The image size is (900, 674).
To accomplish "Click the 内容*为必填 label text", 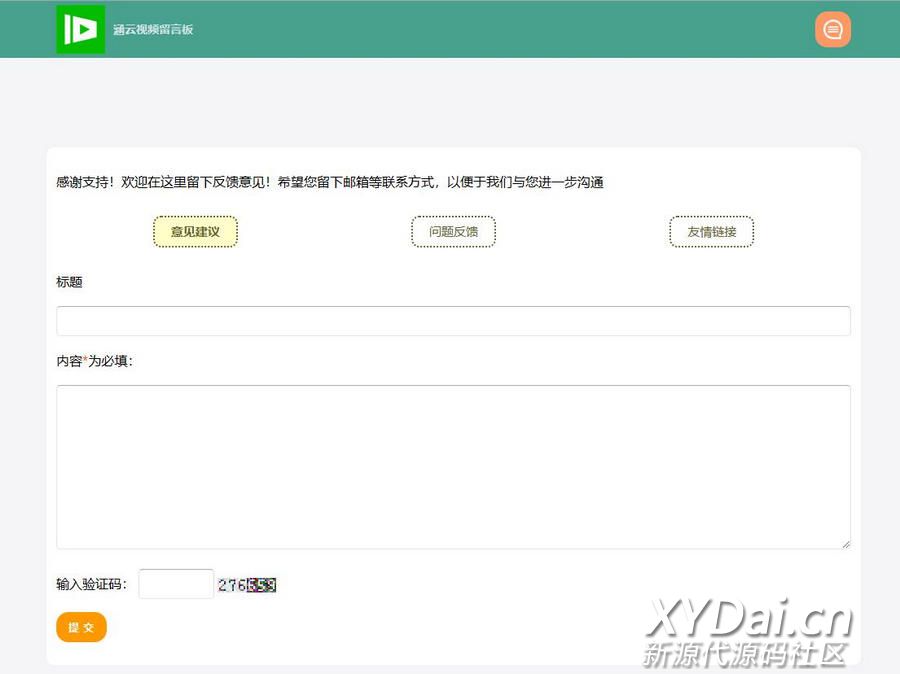I will pyautogui.click(x=95, y=362).
